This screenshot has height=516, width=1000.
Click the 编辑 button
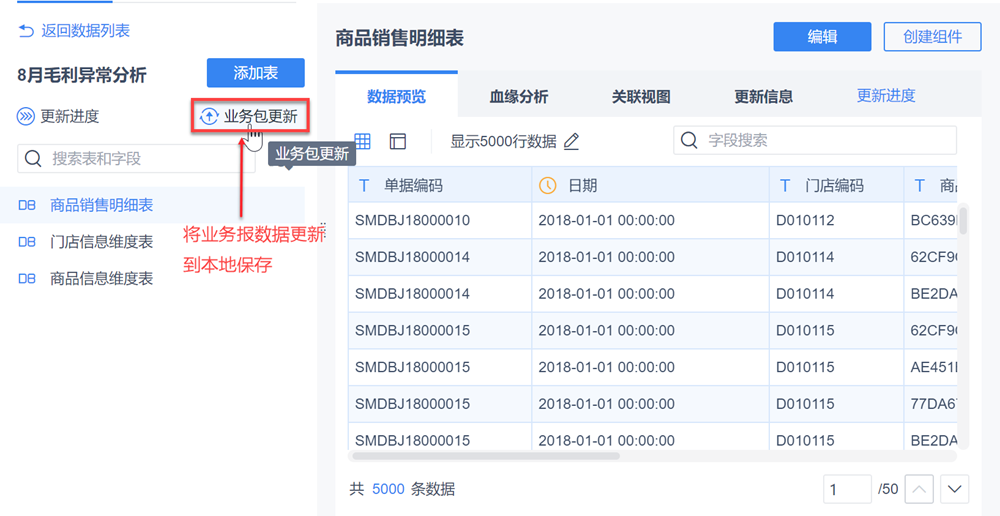pos(822,37)
